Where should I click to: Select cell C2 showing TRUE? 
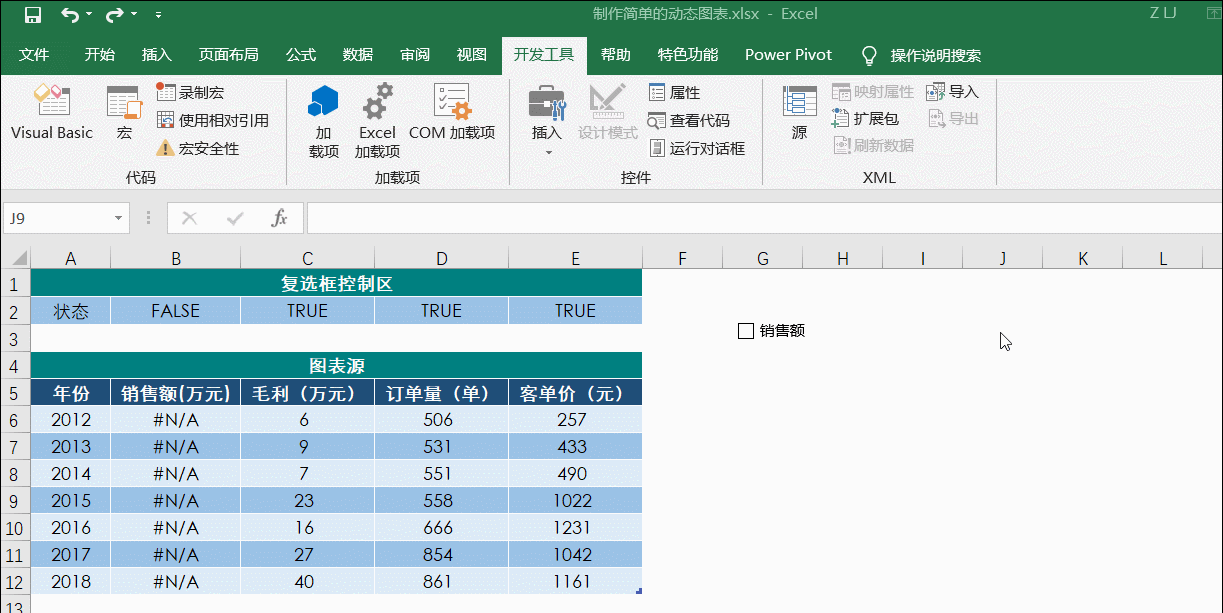click(x=307, y=311)
